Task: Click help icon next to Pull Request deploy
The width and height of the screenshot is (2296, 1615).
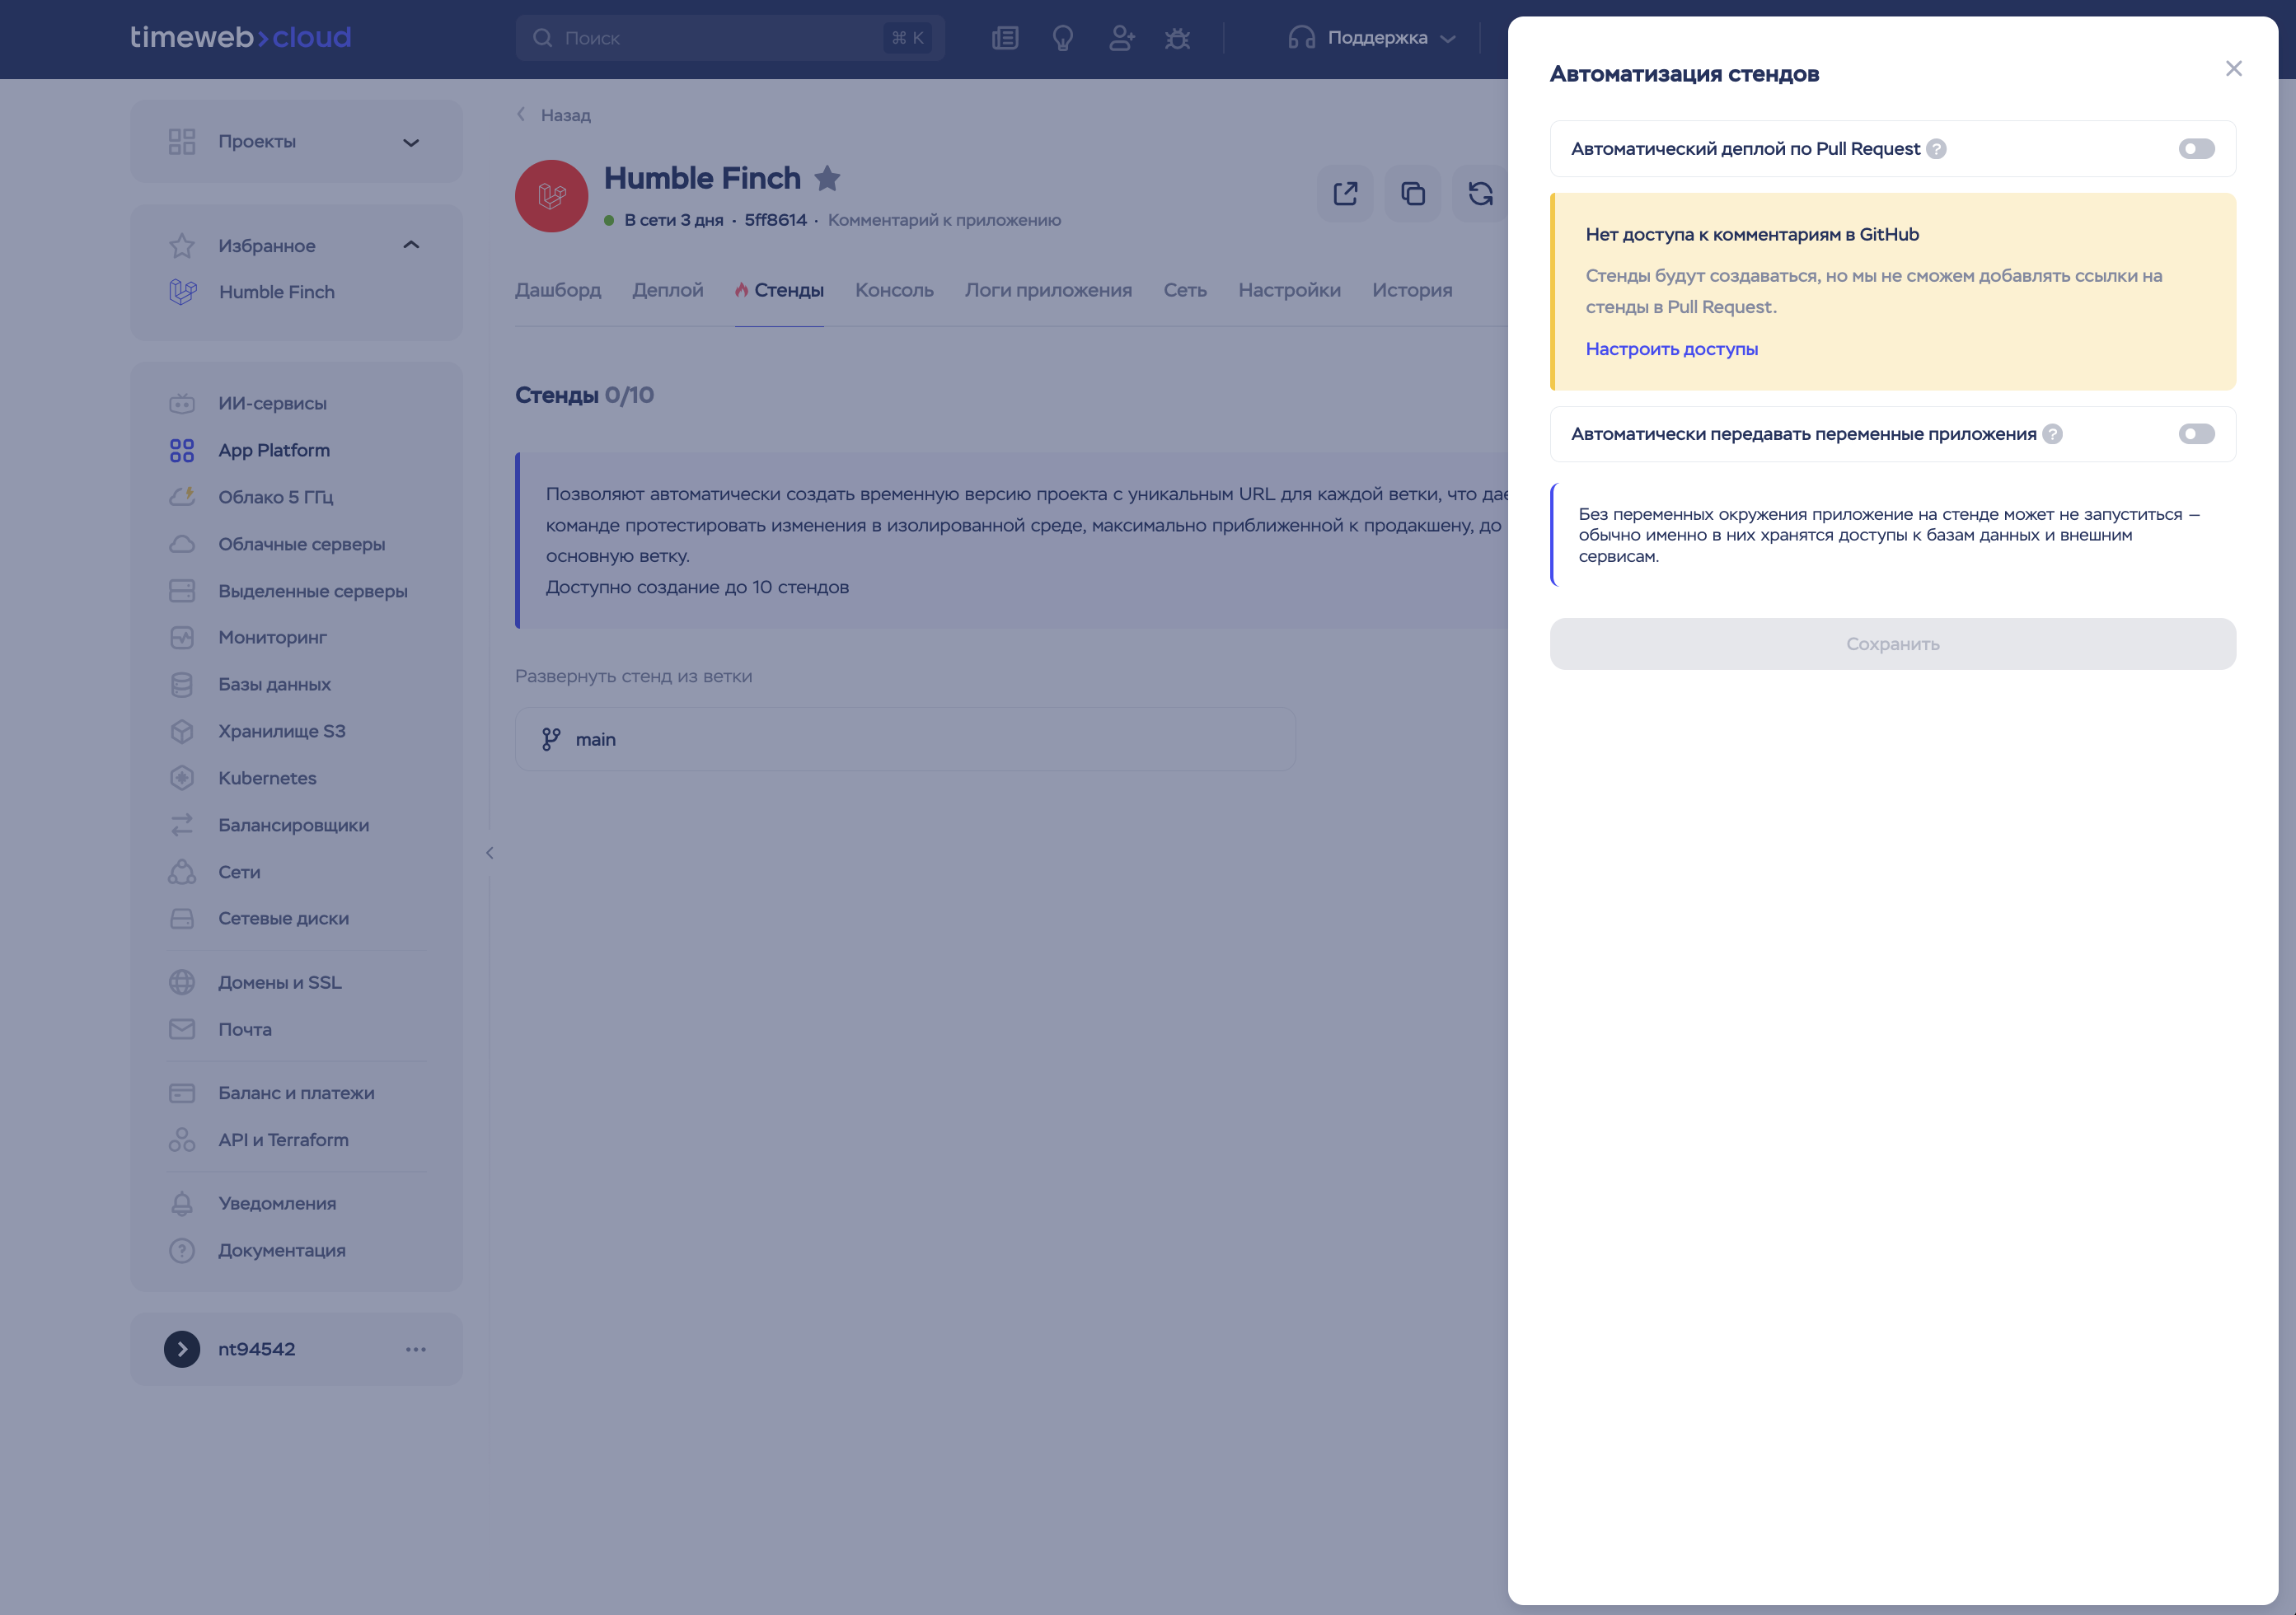Action: [1936, 149]
